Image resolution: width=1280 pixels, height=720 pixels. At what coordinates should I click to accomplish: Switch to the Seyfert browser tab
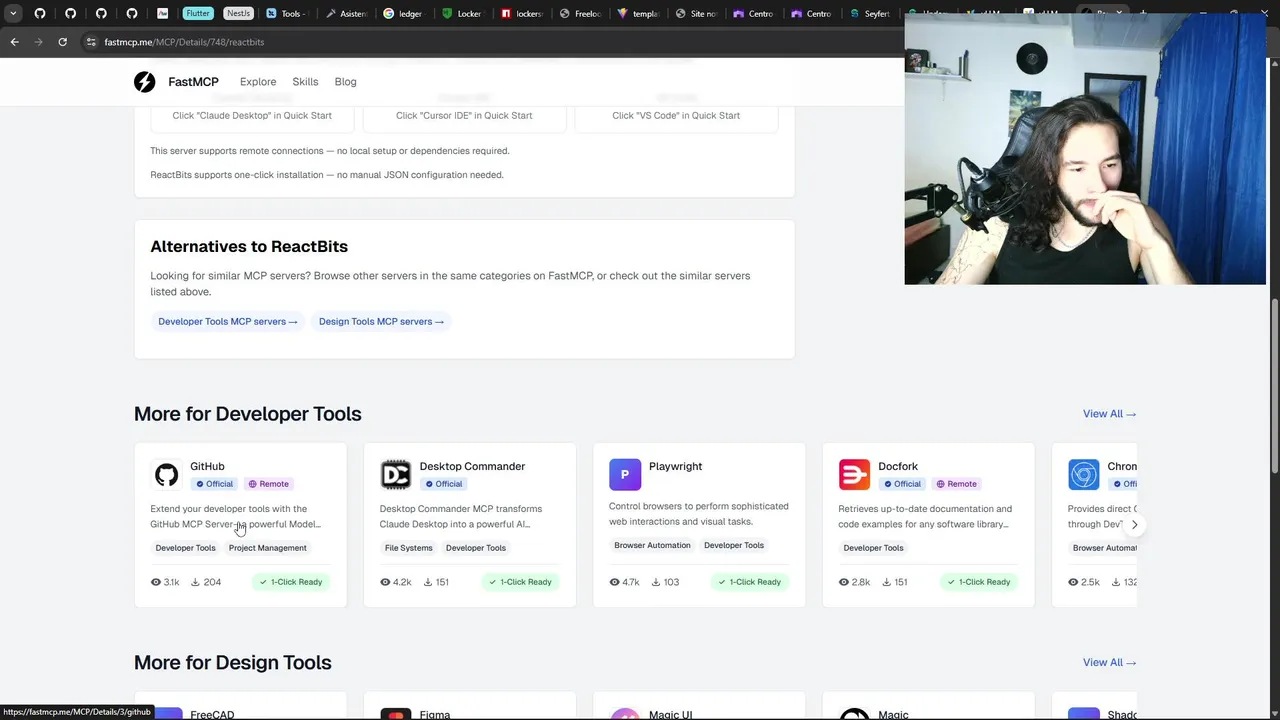click(x=870, y=13)
